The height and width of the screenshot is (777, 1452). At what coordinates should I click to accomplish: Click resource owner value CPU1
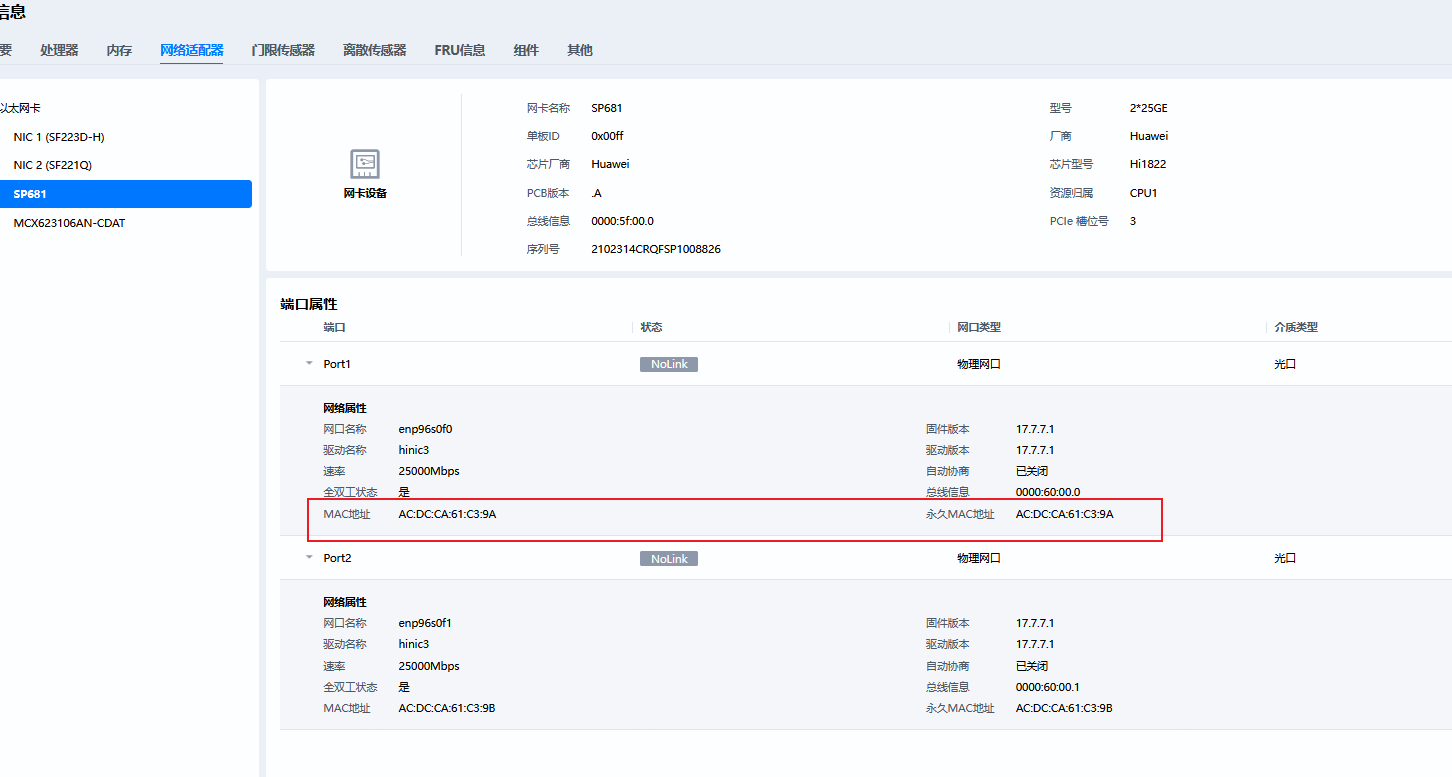point(1143,193)
